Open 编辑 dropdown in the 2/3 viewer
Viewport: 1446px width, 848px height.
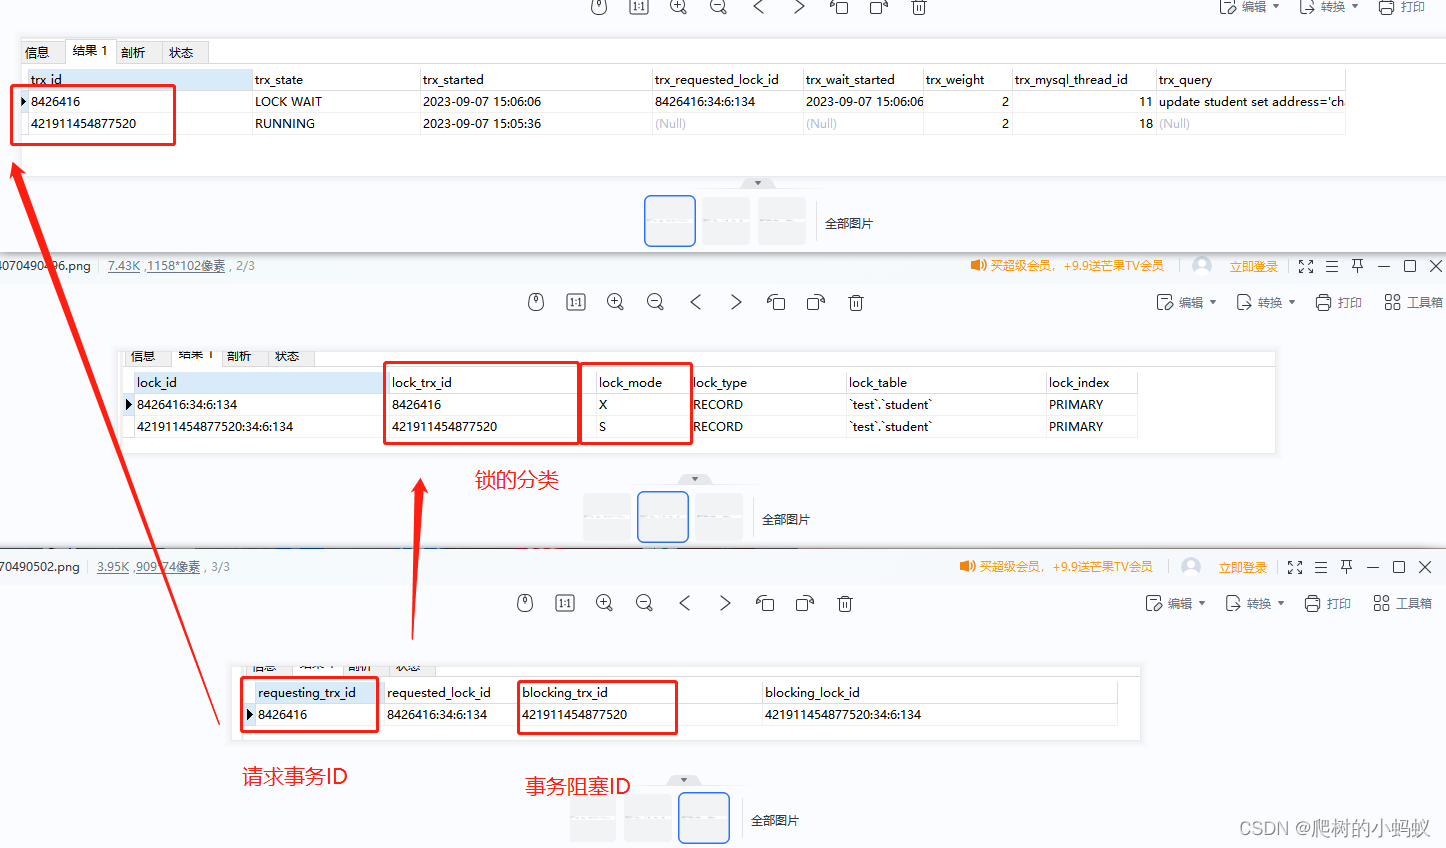[1186, 302]
